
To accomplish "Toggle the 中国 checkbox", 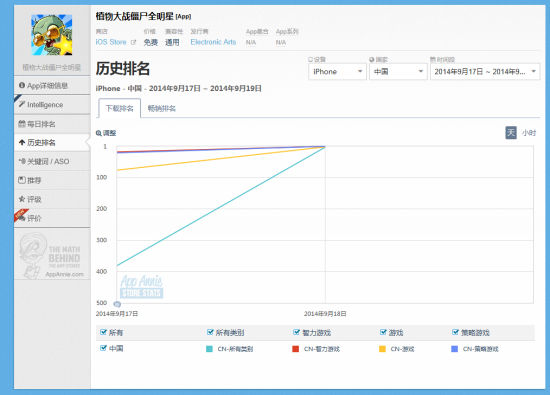I will pyautogui.click(x=103, y=348).
